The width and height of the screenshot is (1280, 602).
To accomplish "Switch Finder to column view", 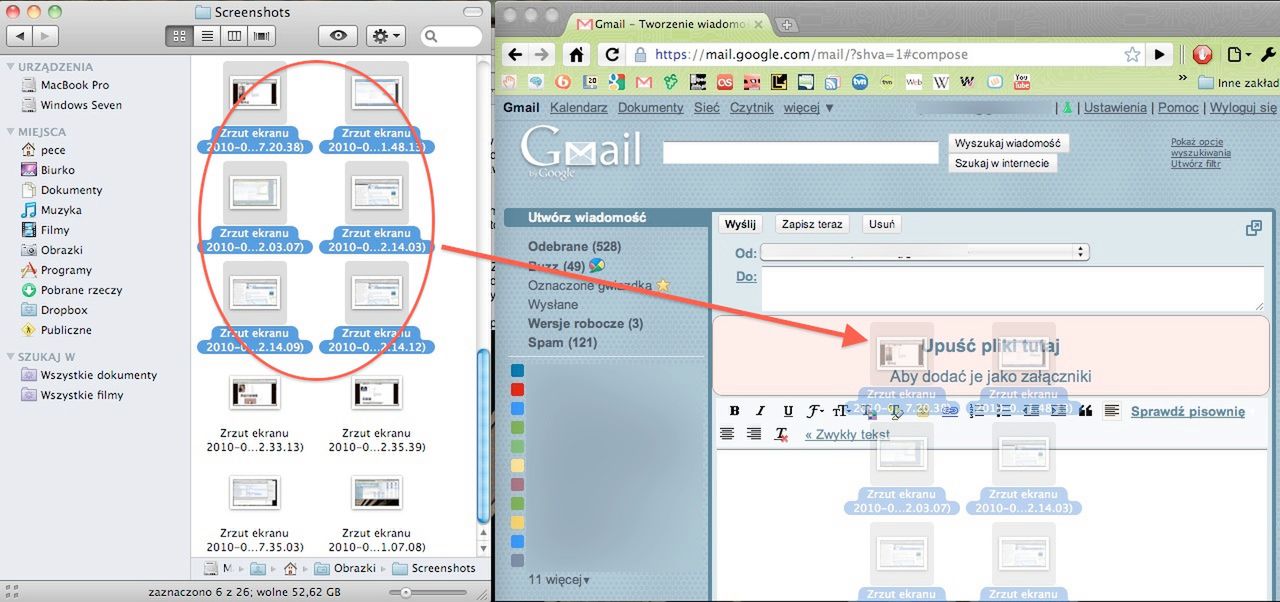I will click(x=235, y=36).
